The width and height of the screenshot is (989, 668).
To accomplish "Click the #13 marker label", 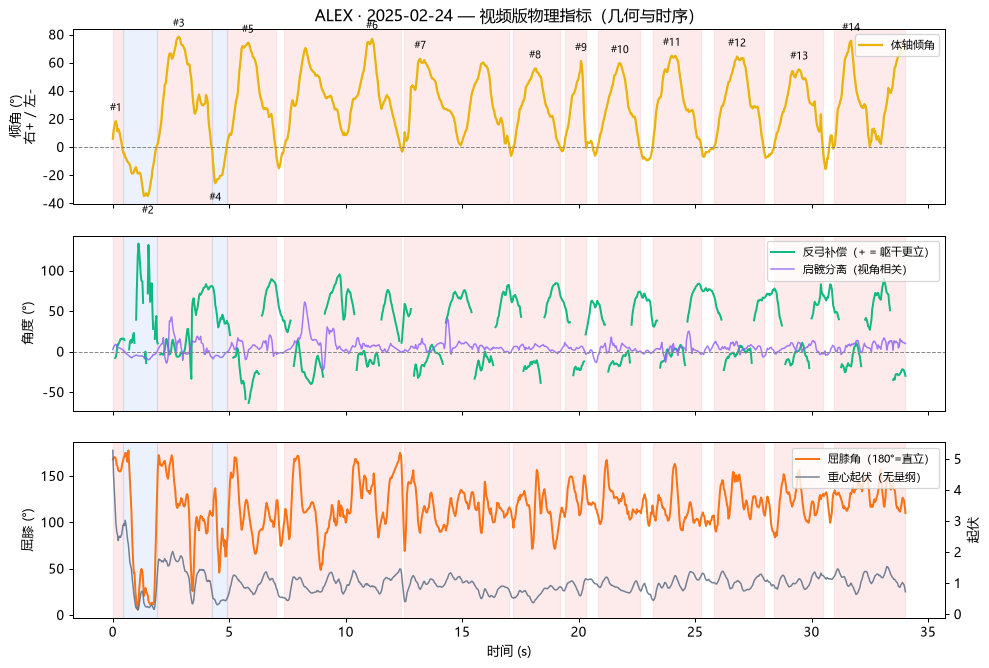I will 799,56.
